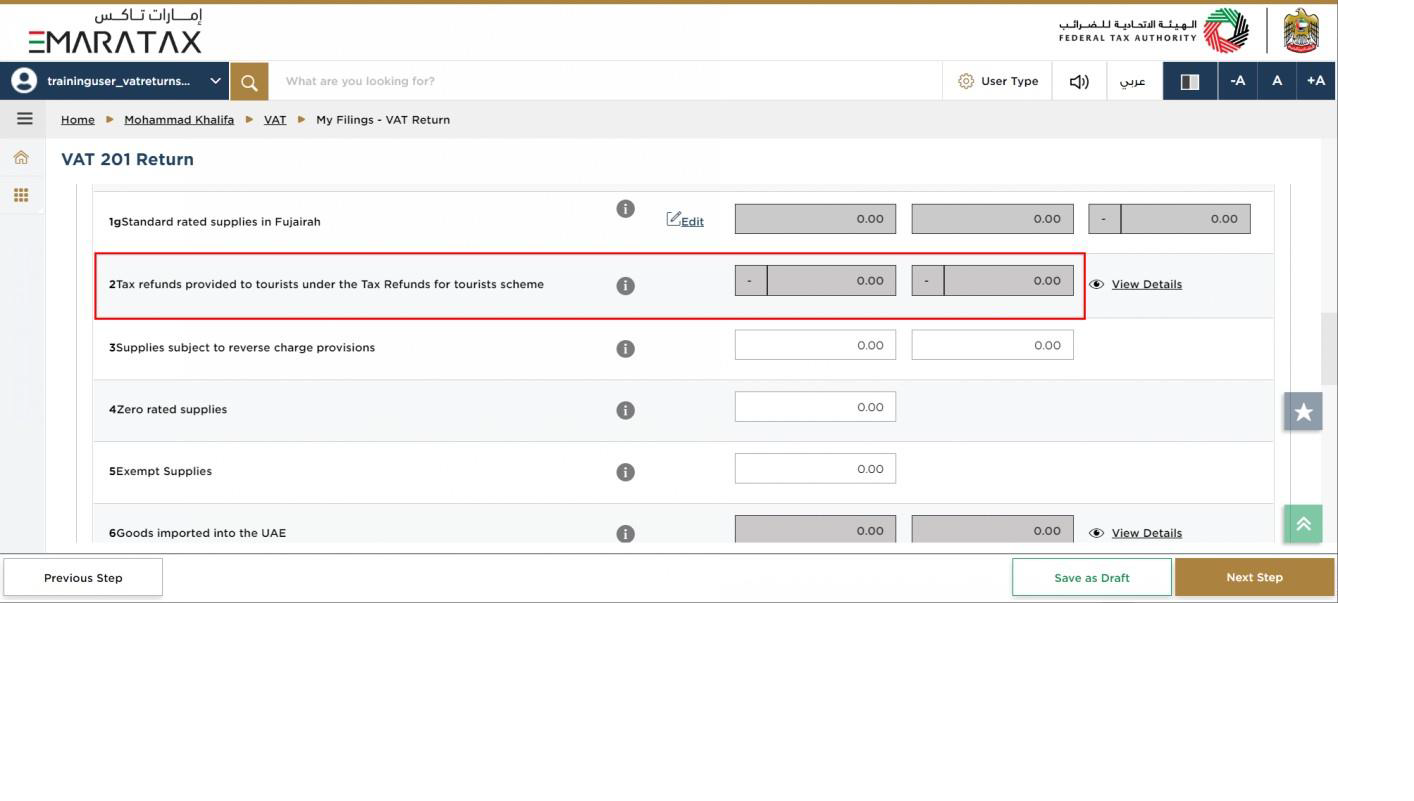The height and width of the screenshot is (801, 1414).
Task: Open the Mohammad Khalifa breadcrumb link
Action: [x=179, y=119]
